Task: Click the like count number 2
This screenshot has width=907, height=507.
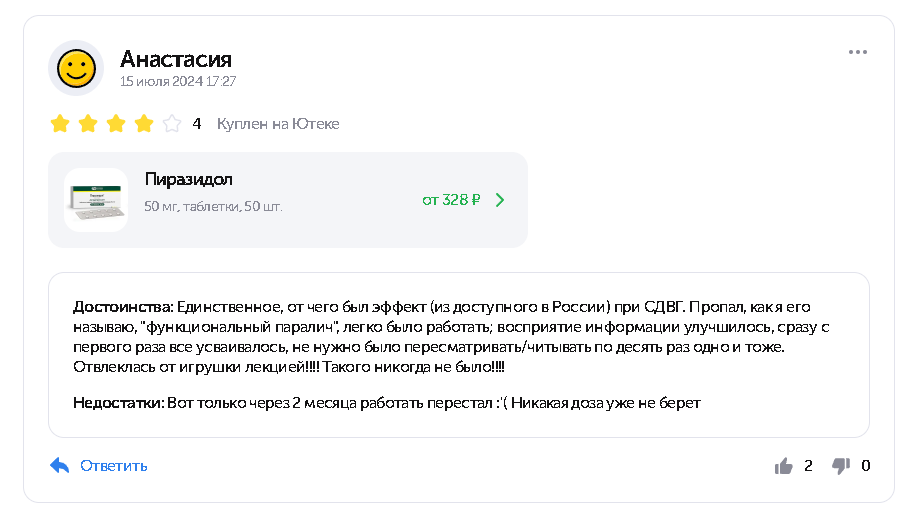Action: (808, 465)
